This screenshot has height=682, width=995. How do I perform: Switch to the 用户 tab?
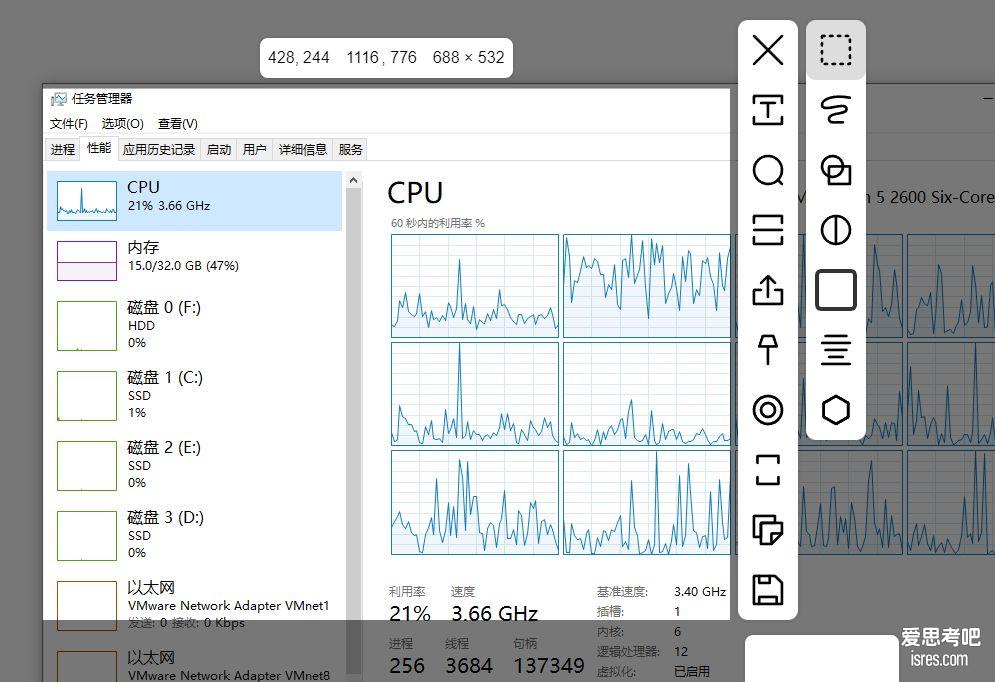(x=254, y=150)
